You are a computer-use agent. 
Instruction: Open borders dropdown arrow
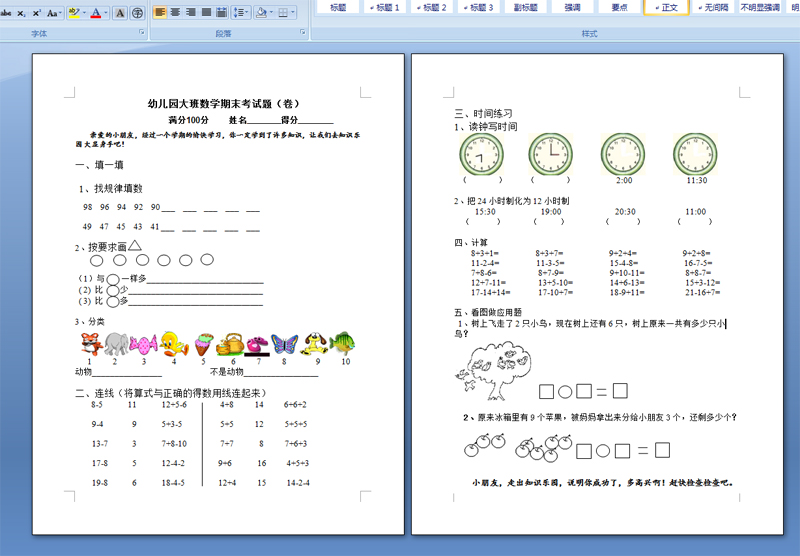[293, 12]
